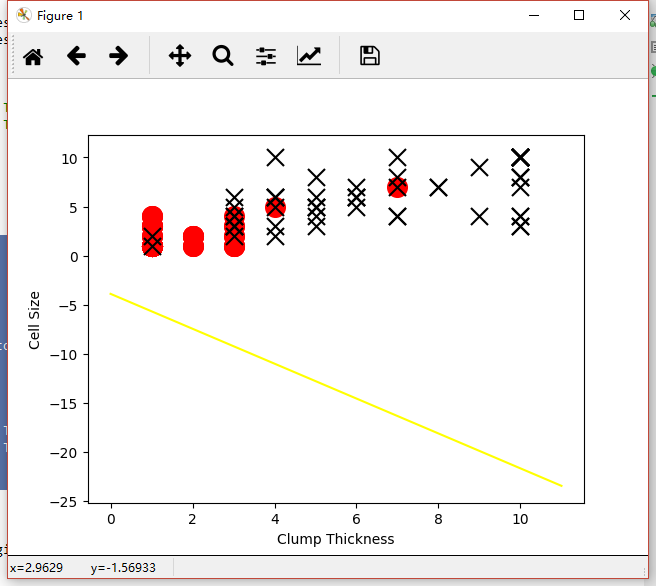
Task: Select the Zoom to rectangle tool
Action: (x=223, y=56)
